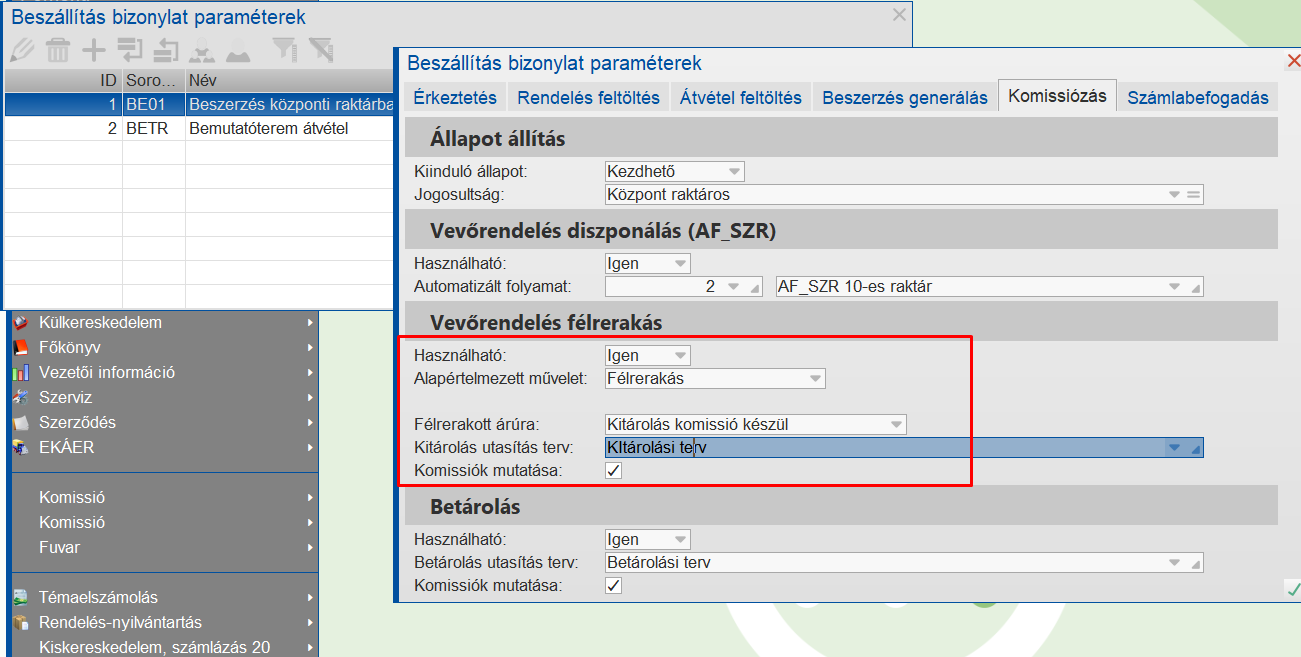Open the Alapértelmezett művelet dropdown
The height and width of the screenshot is (657, 1301).
(816, 379)
